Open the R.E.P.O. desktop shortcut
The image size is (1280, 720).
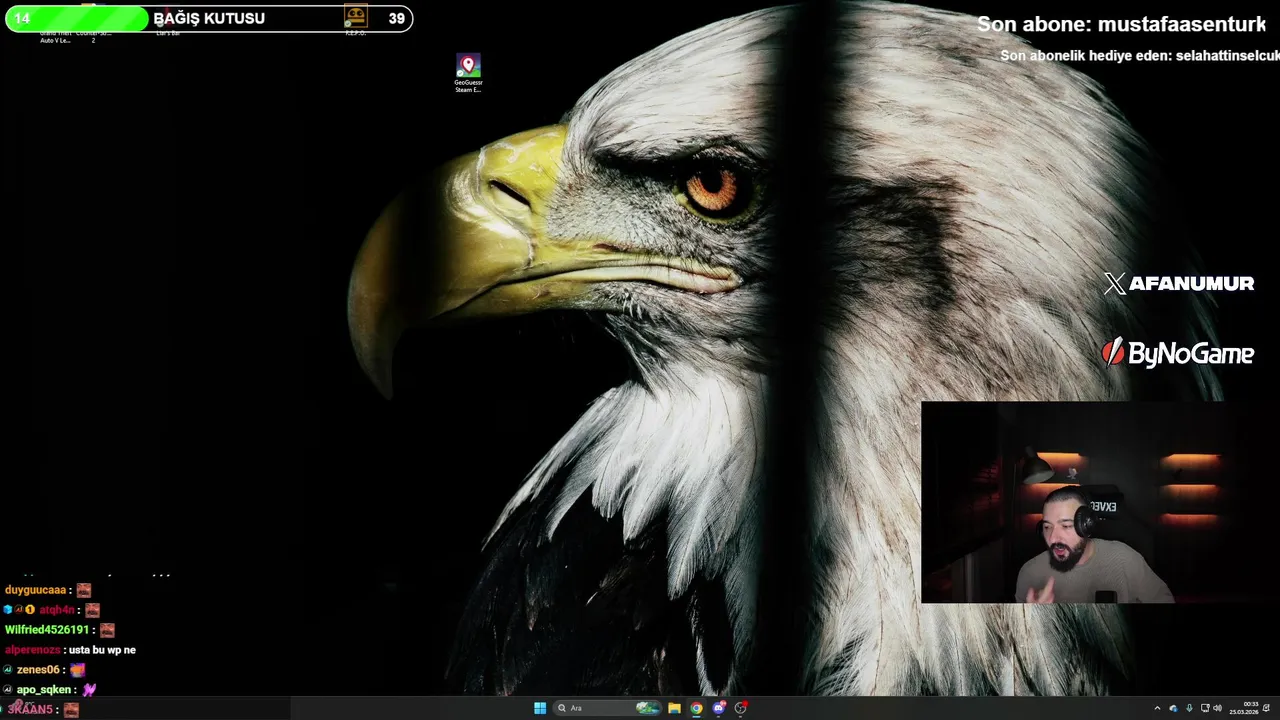[x=356, y=20]
